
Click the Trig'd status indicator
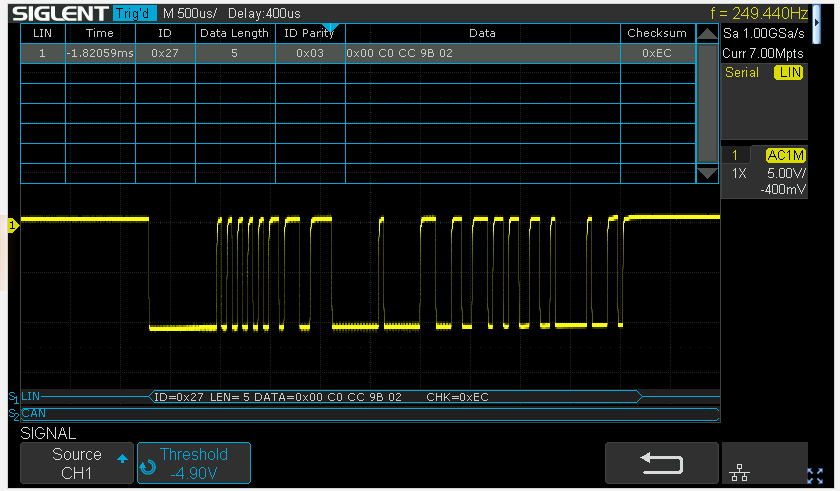tap(134, 13)
